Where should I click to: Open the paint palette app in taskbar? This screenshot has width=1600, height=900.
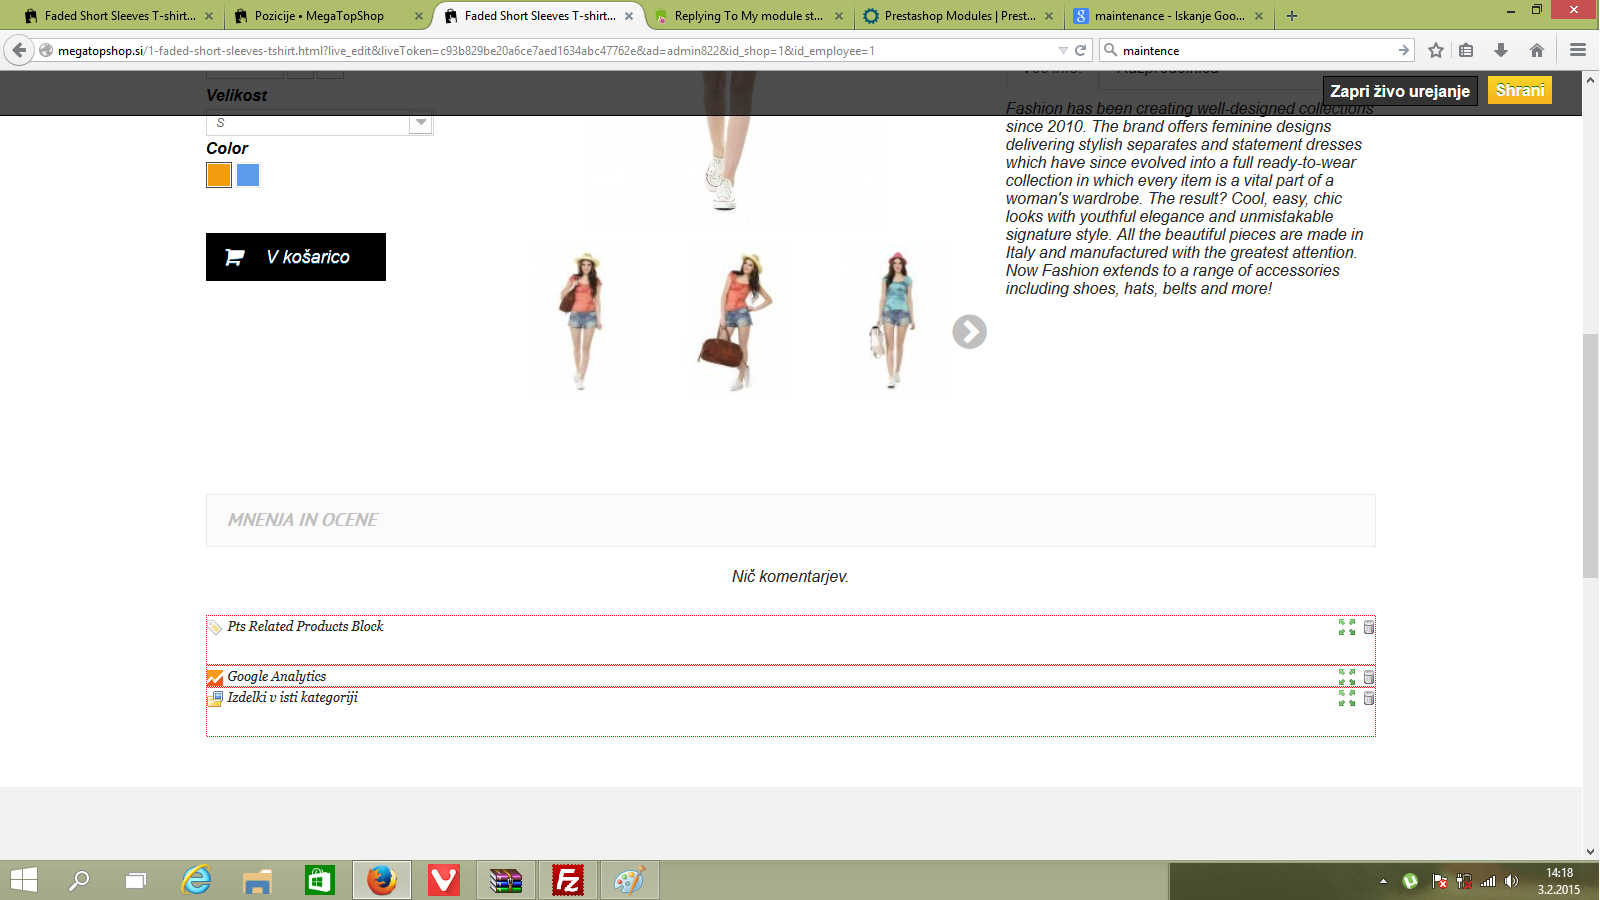(630, 880)
